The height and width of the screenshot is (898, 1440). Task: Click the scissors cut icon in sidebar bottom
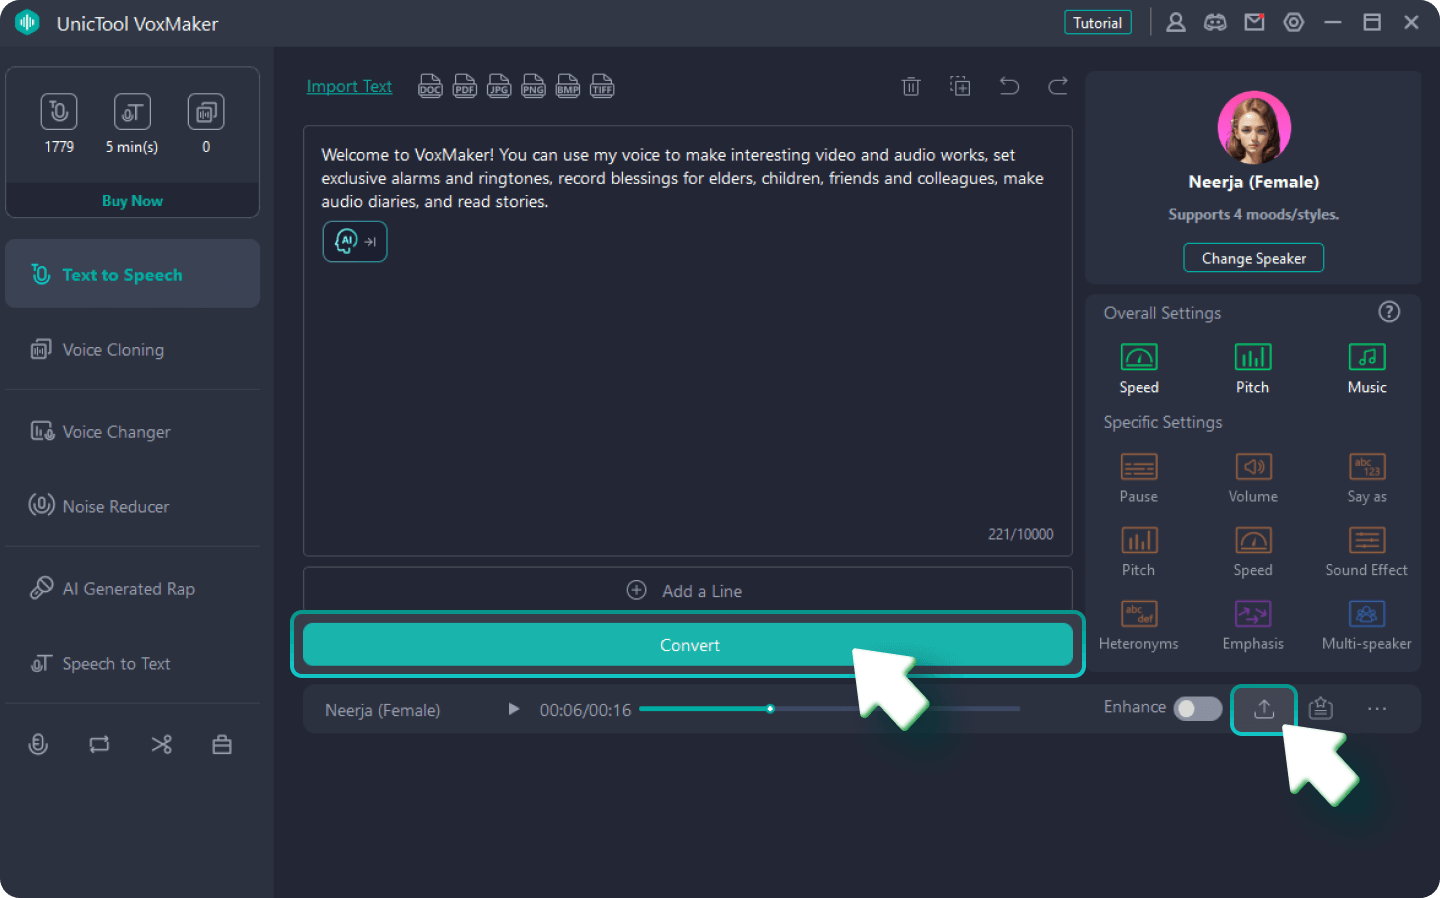161,744
